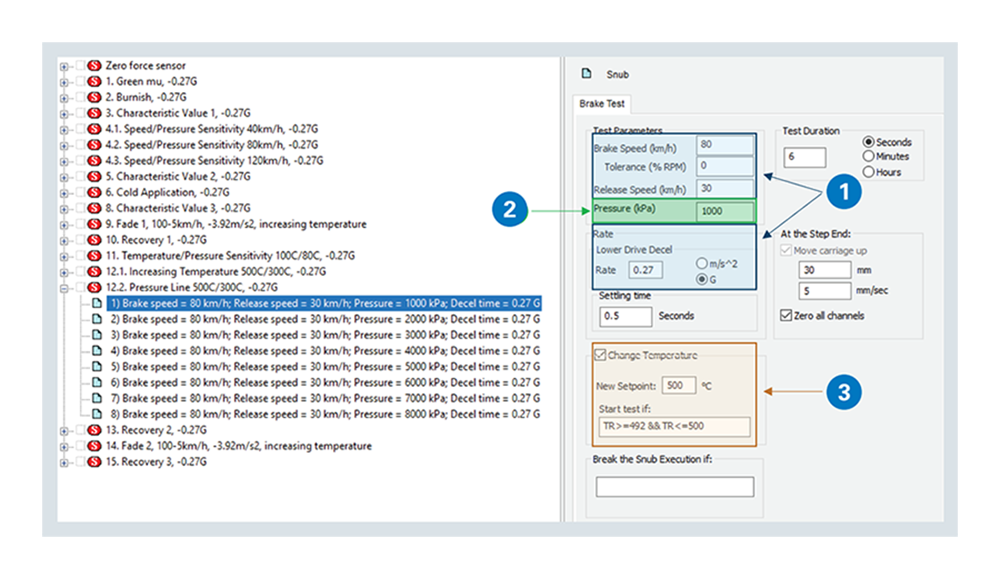Select the Minutes duration radio button
1000x578 pixels.
tap(868, 157)
